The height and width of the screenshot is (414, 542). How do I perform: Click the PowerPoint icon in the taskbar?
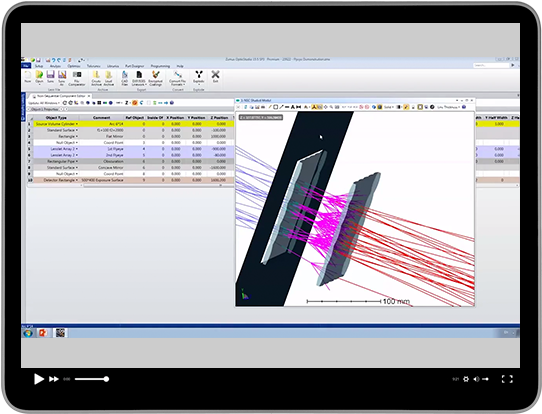(x=43, y=333)
